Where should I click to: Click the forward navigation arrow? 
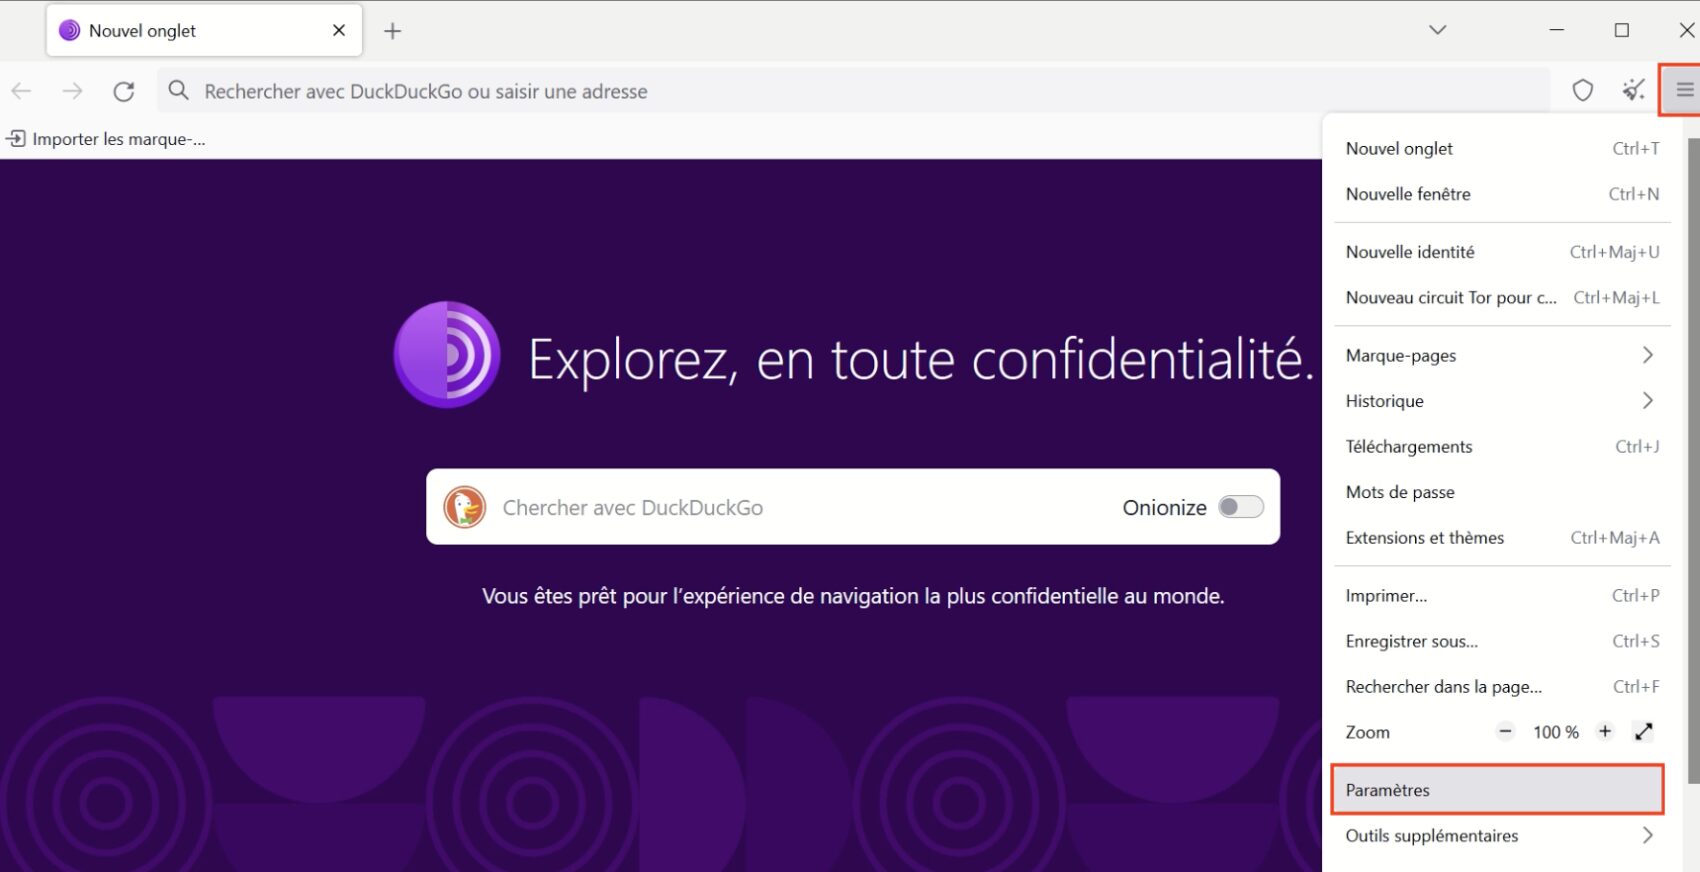coord(72,91)
